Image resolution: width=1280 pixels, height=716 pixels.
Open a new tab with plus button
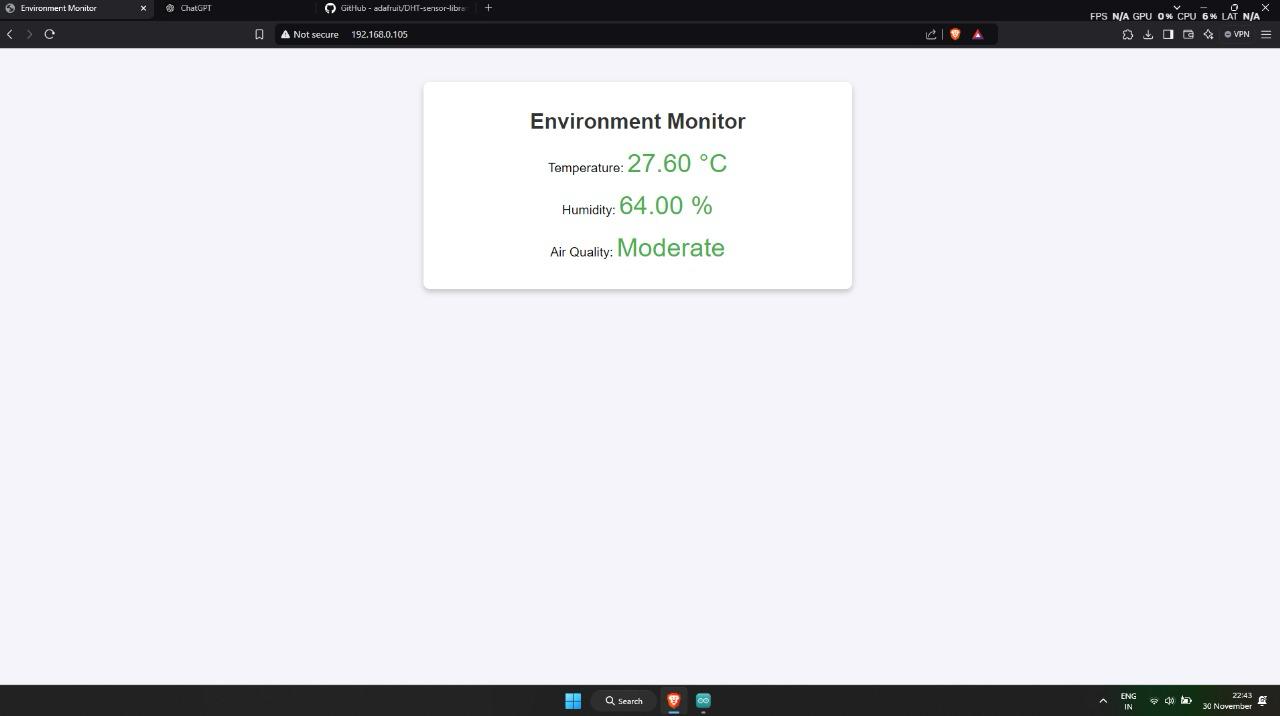pyautogui.click(x=488, y=8)
